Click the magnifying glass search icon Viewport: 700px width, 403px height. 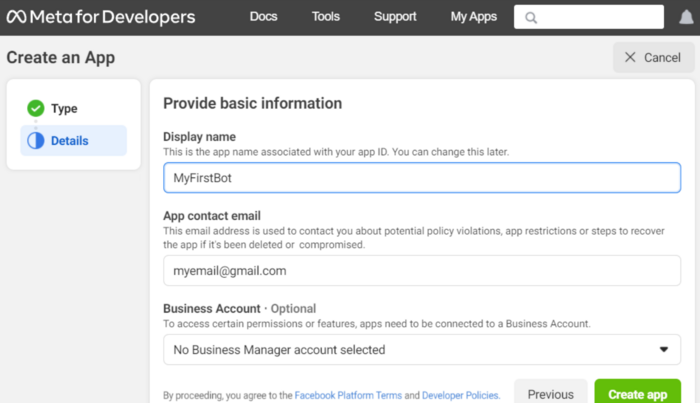(531, 18)
